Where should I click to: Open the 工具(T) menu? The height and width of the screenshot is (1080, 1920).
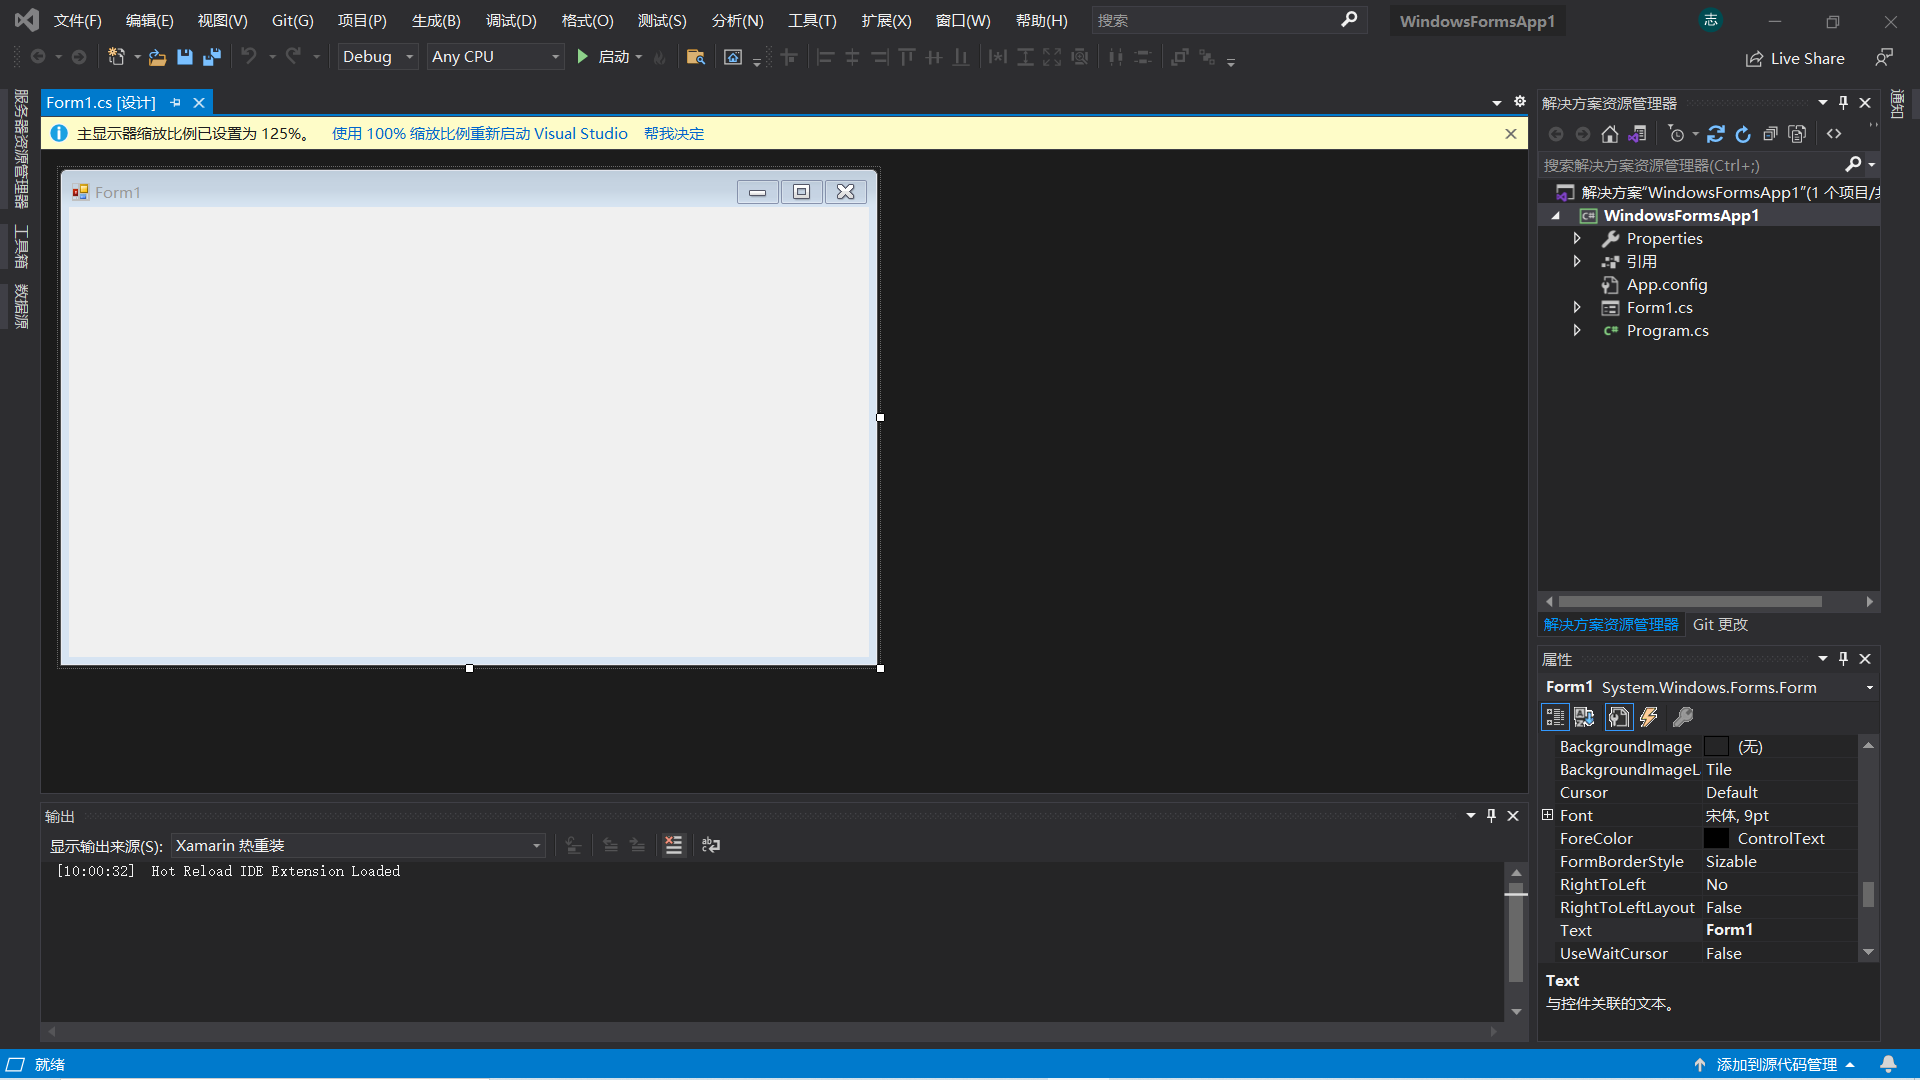coord(812,21)
